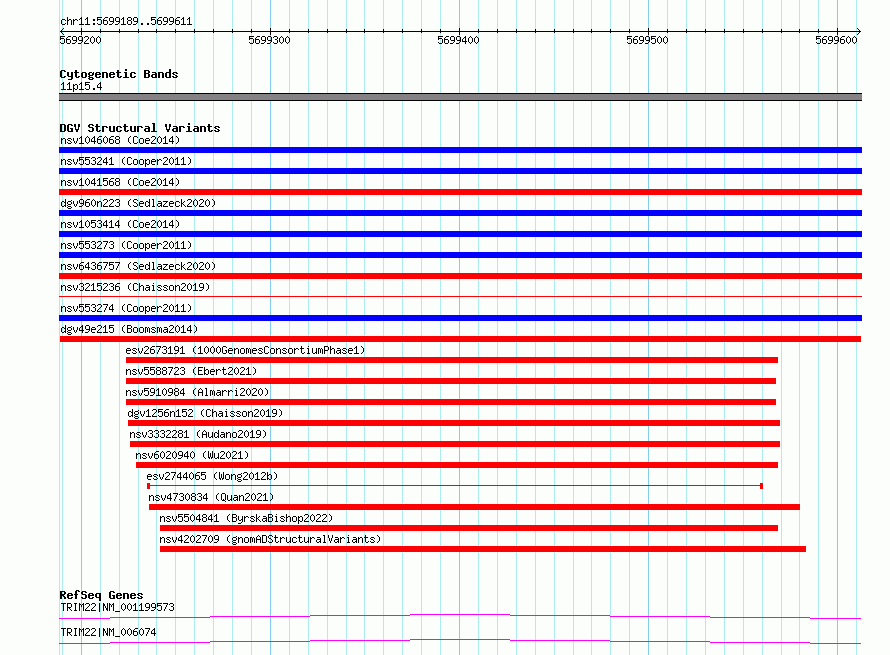The image size is (890, 655).
Task: Select the red bar under nsv4730834 (Quan2021)
Action: tap(475, 507)
